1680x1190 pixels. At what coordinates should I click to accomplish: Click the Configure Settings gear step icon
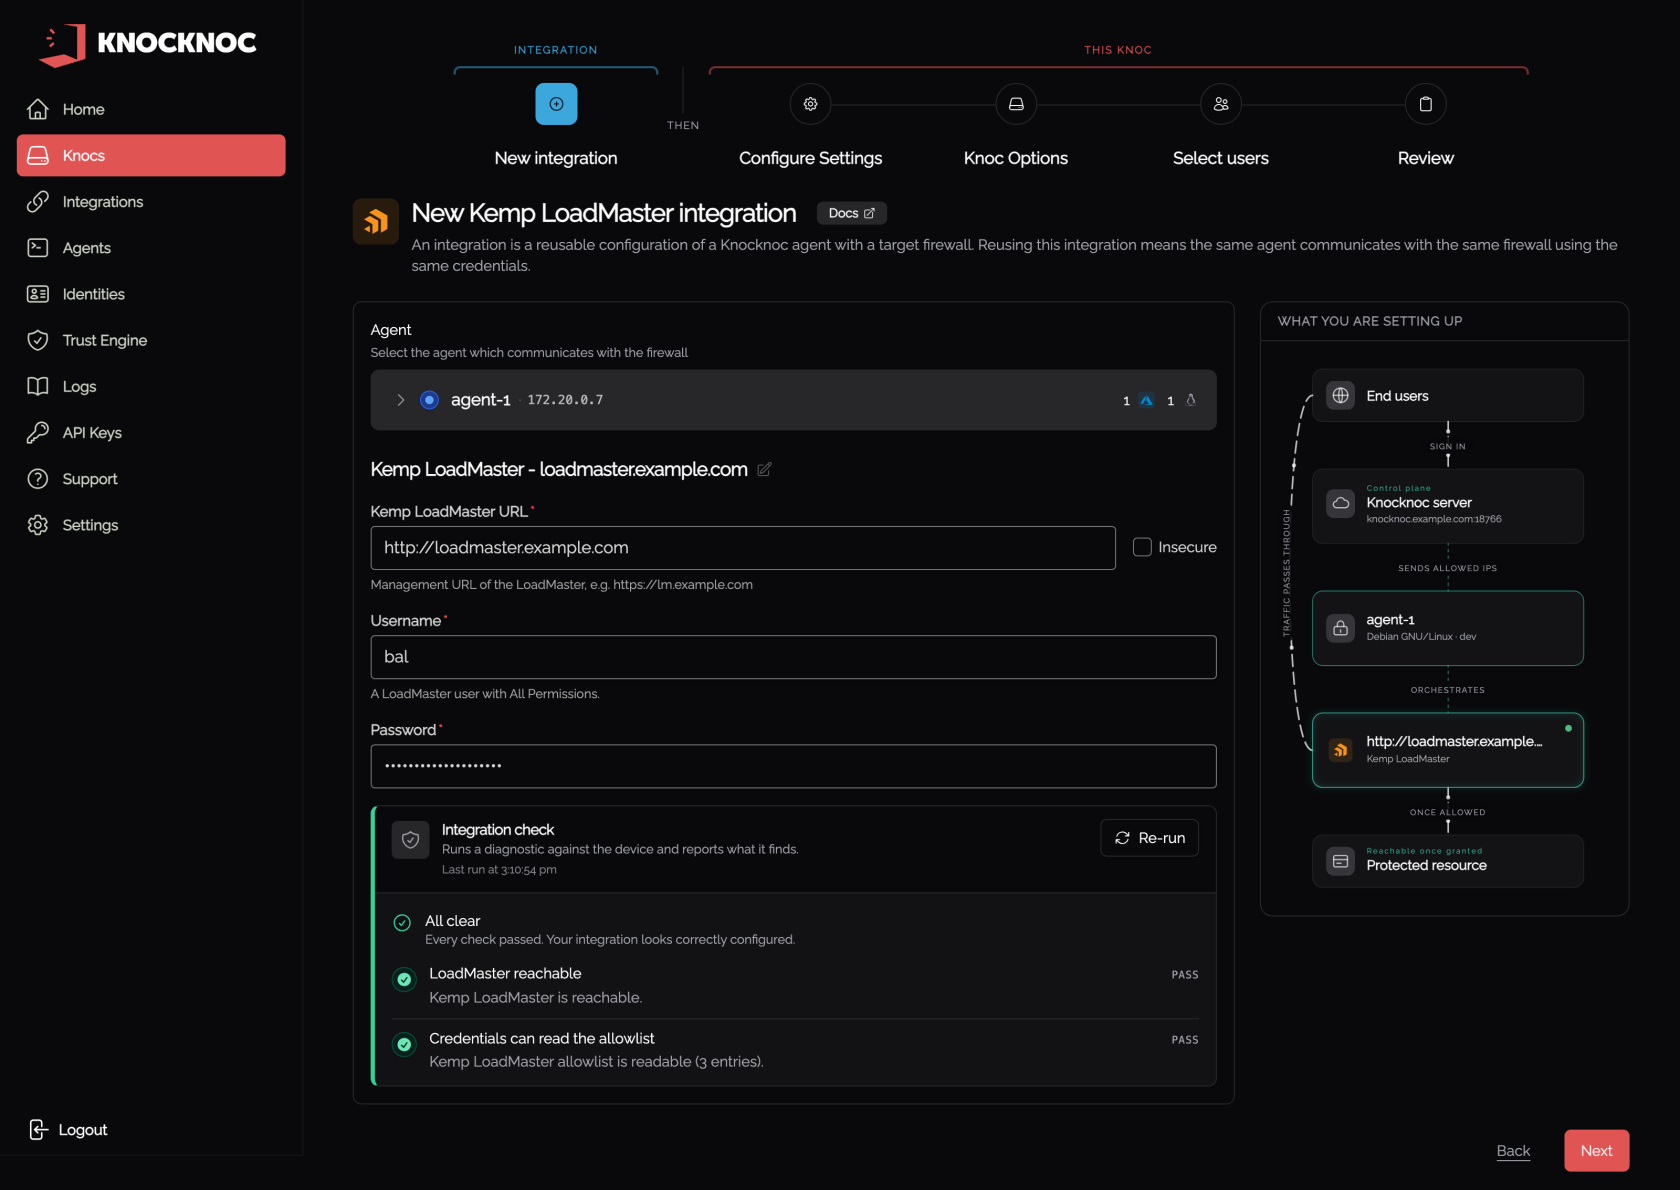(x=810, y=104)
